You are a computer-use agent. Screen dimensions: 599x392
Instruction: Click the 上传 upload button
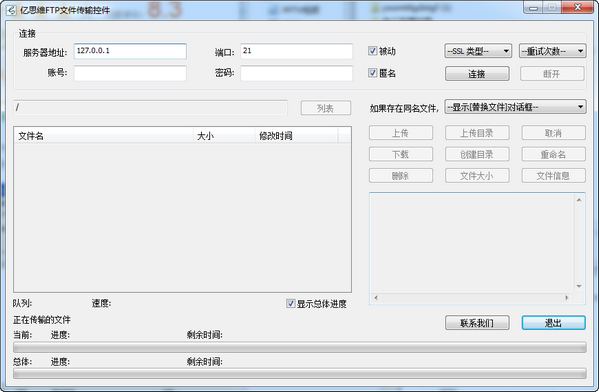point(401,133)
